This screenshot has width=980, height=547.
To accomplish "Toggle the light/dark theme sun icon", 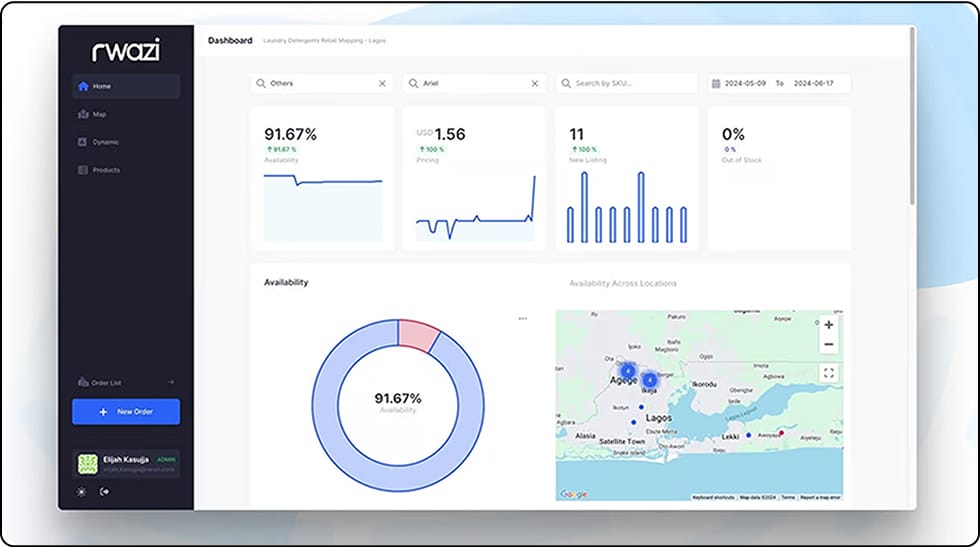I will [82, 492].
